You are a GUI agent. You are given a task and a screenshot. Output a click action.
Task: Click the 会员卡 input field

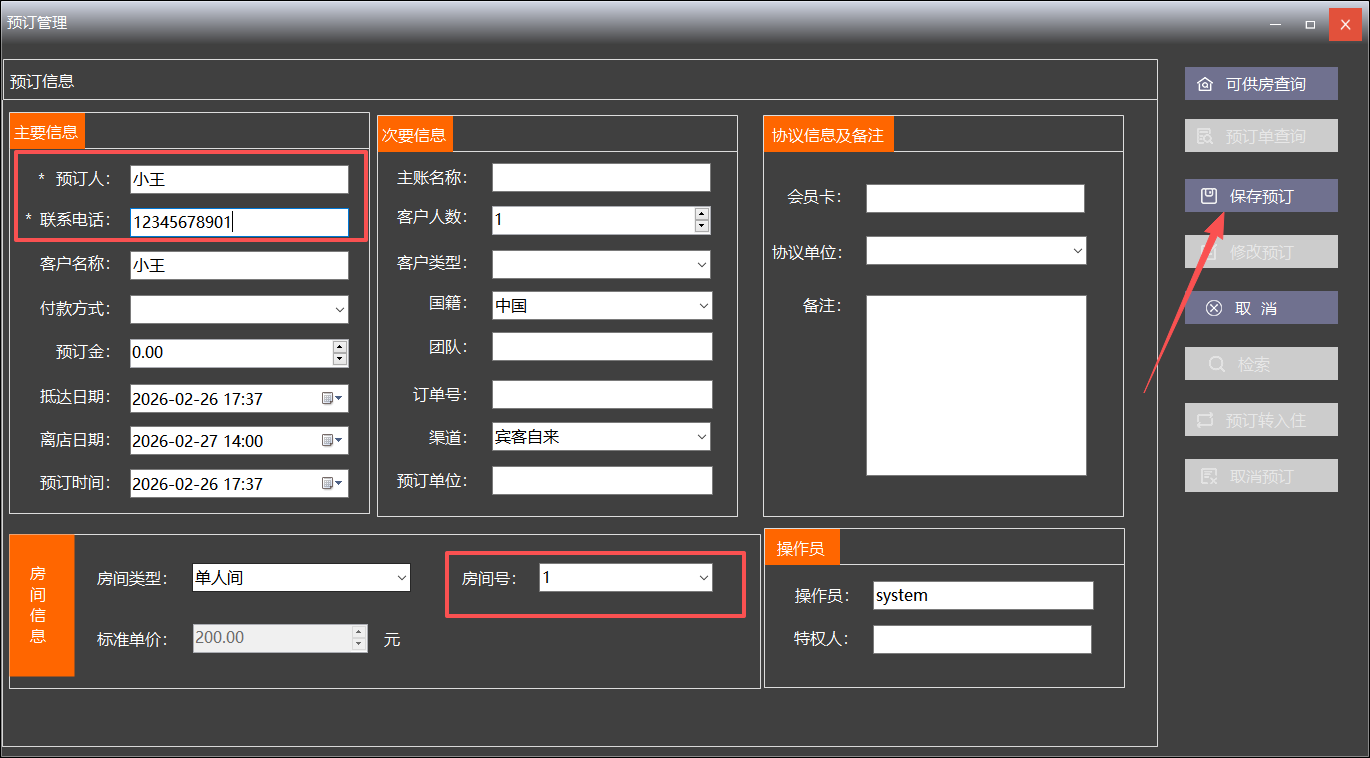(975, 198)
